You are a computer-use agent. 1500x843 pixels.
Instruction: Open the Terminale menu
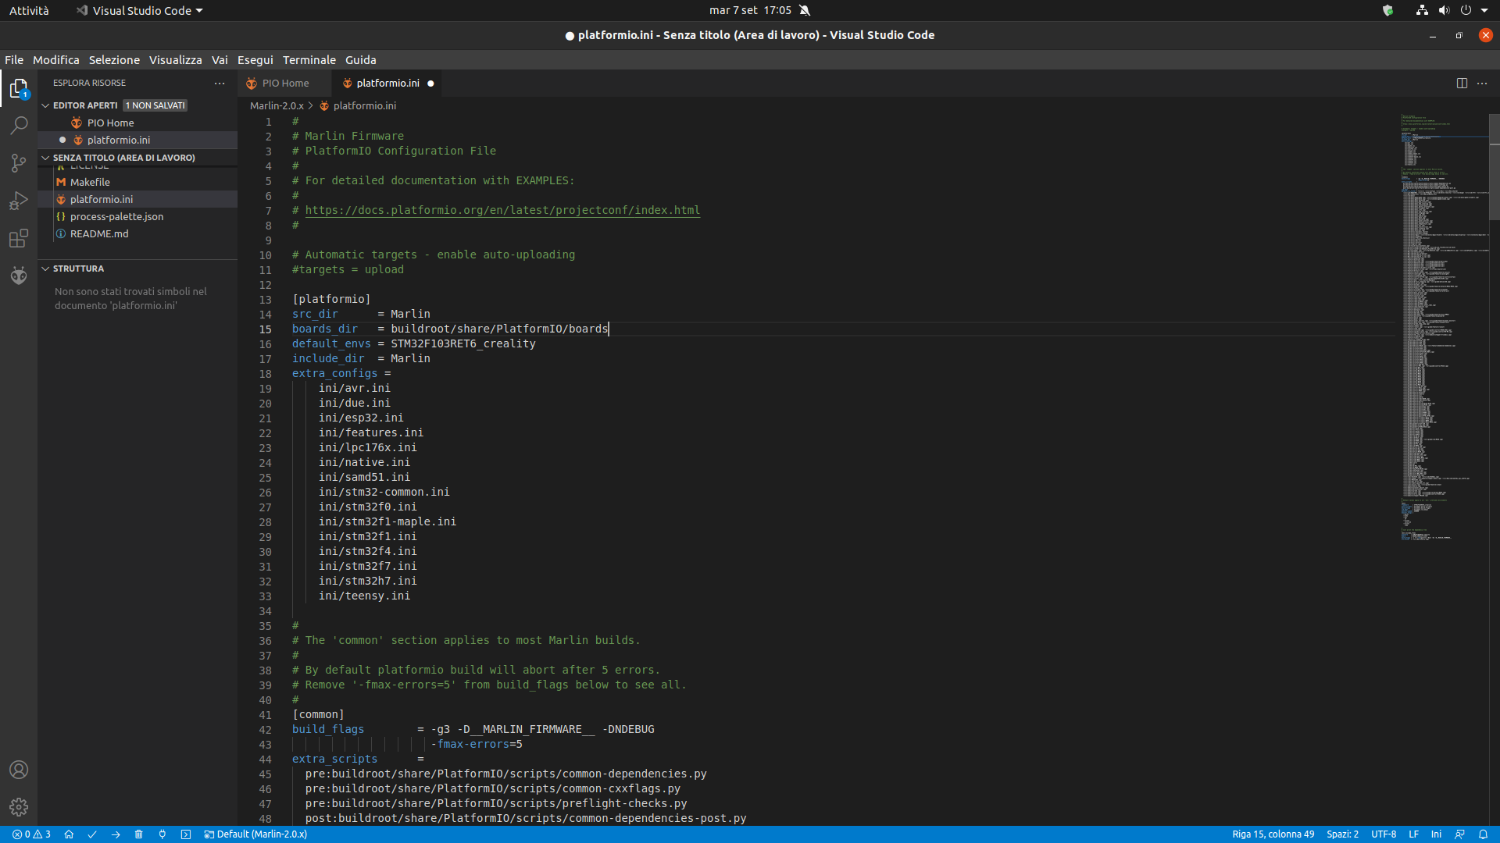pyautogui.click(x=309, y=60)
